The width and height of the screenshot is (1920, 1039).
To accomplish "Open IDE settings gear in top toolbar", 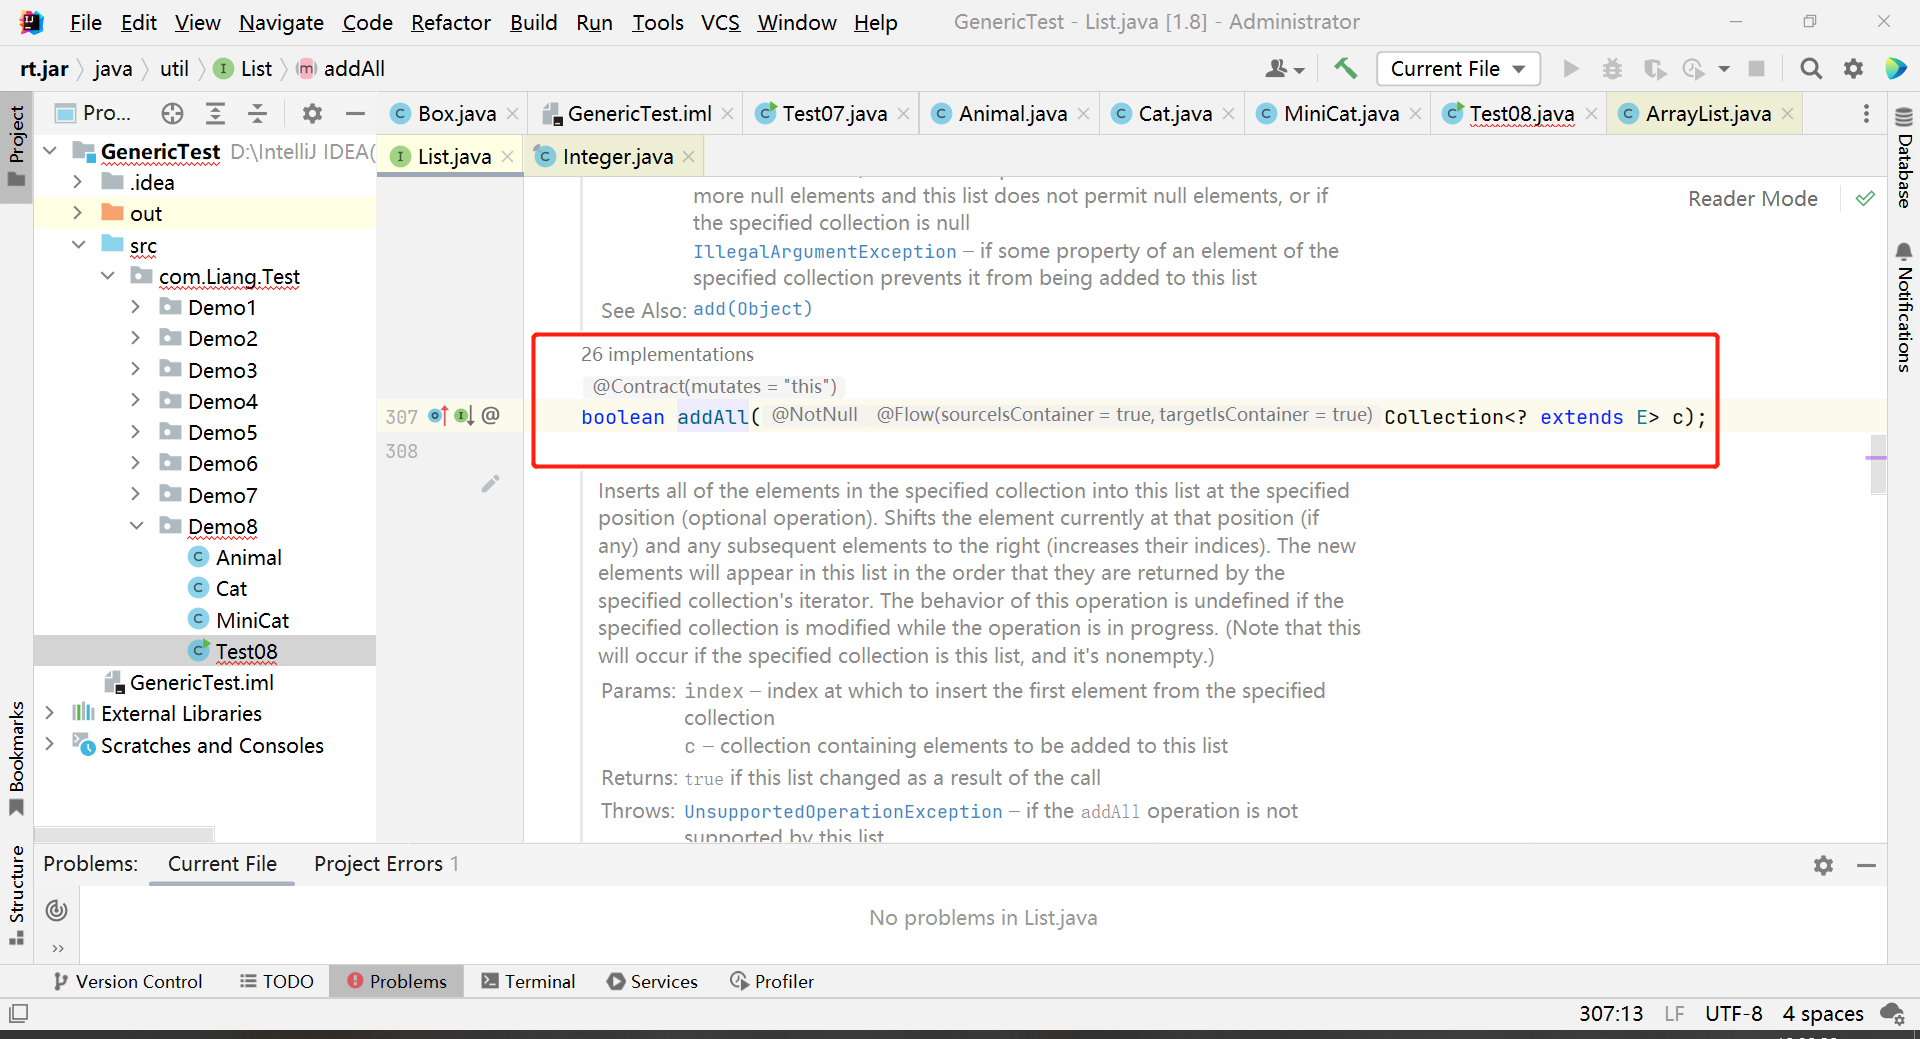I will pyautogui.click(x=1853, y=68).
